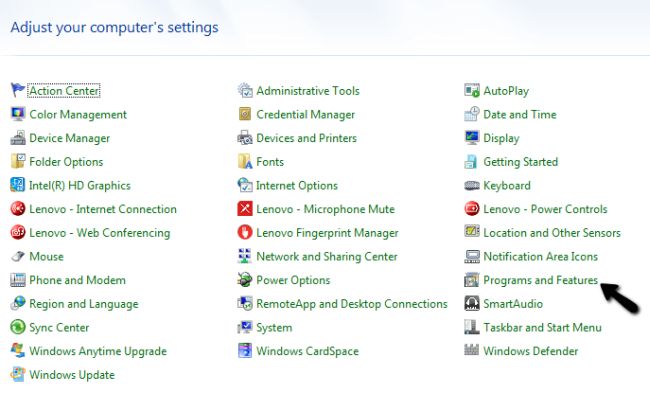Click the SmartAudio headphones icon

pos(472,303)
